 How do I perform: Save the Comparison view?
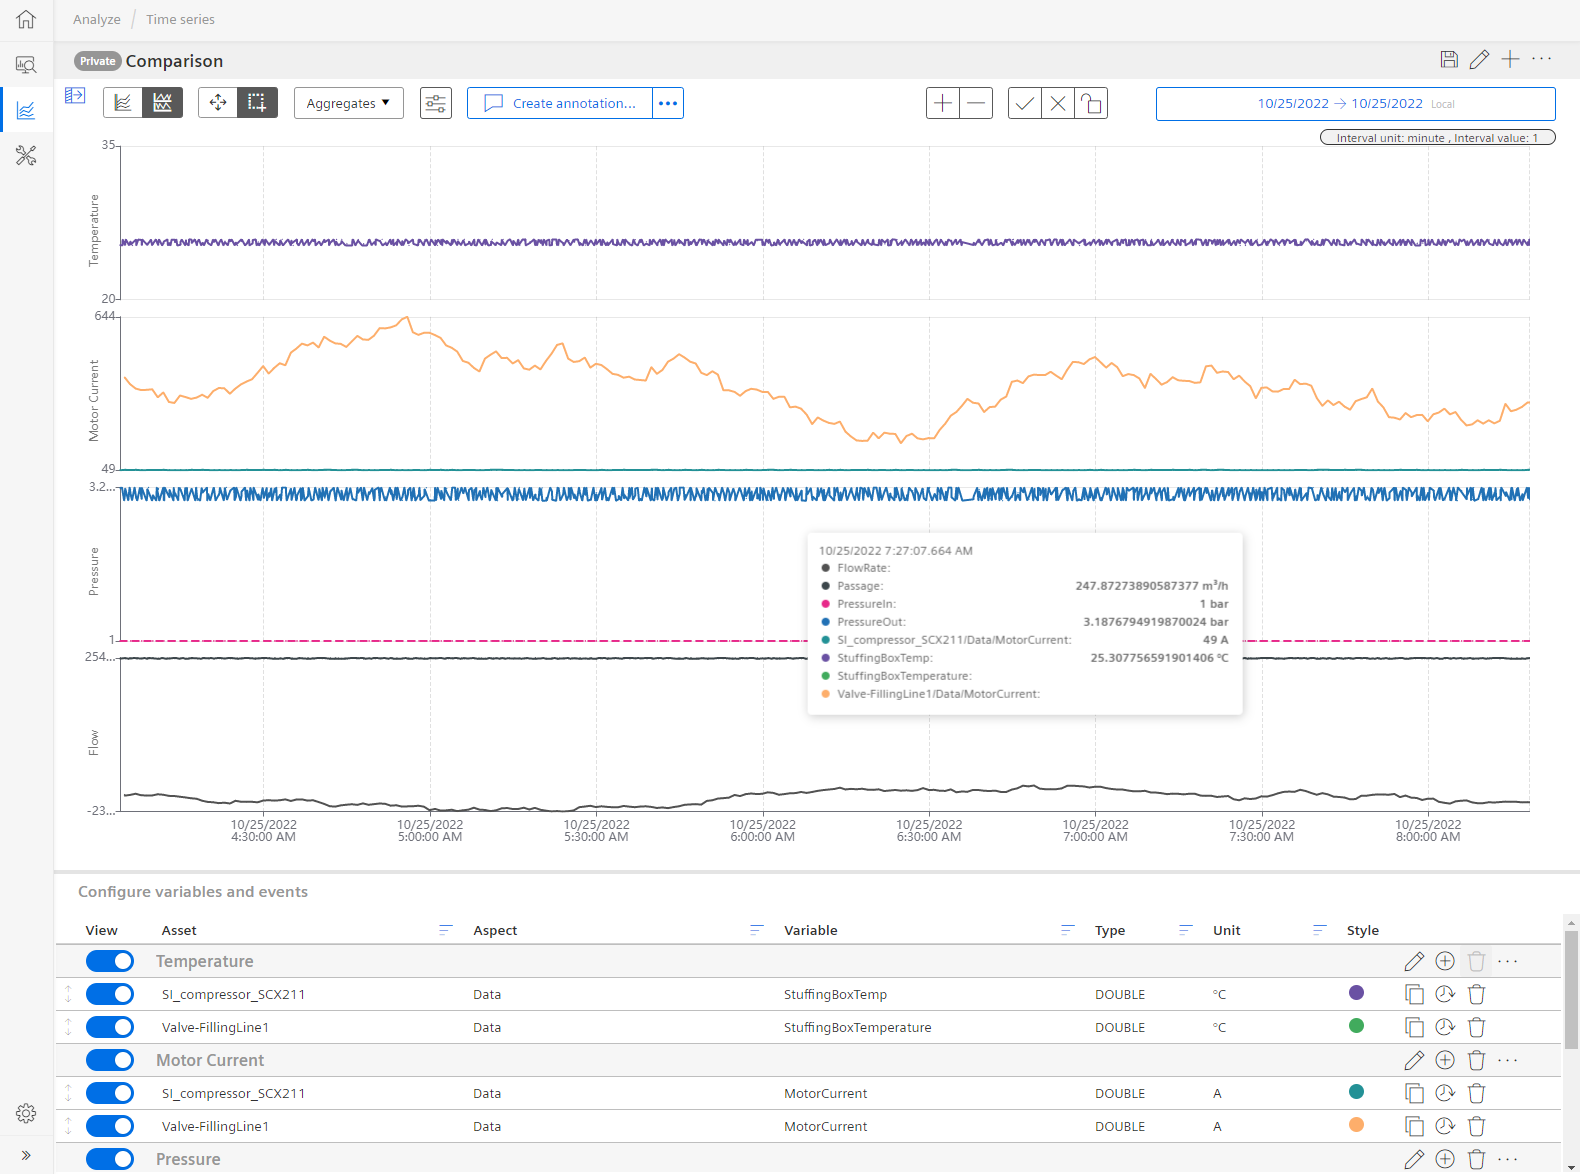[1449, 59]
